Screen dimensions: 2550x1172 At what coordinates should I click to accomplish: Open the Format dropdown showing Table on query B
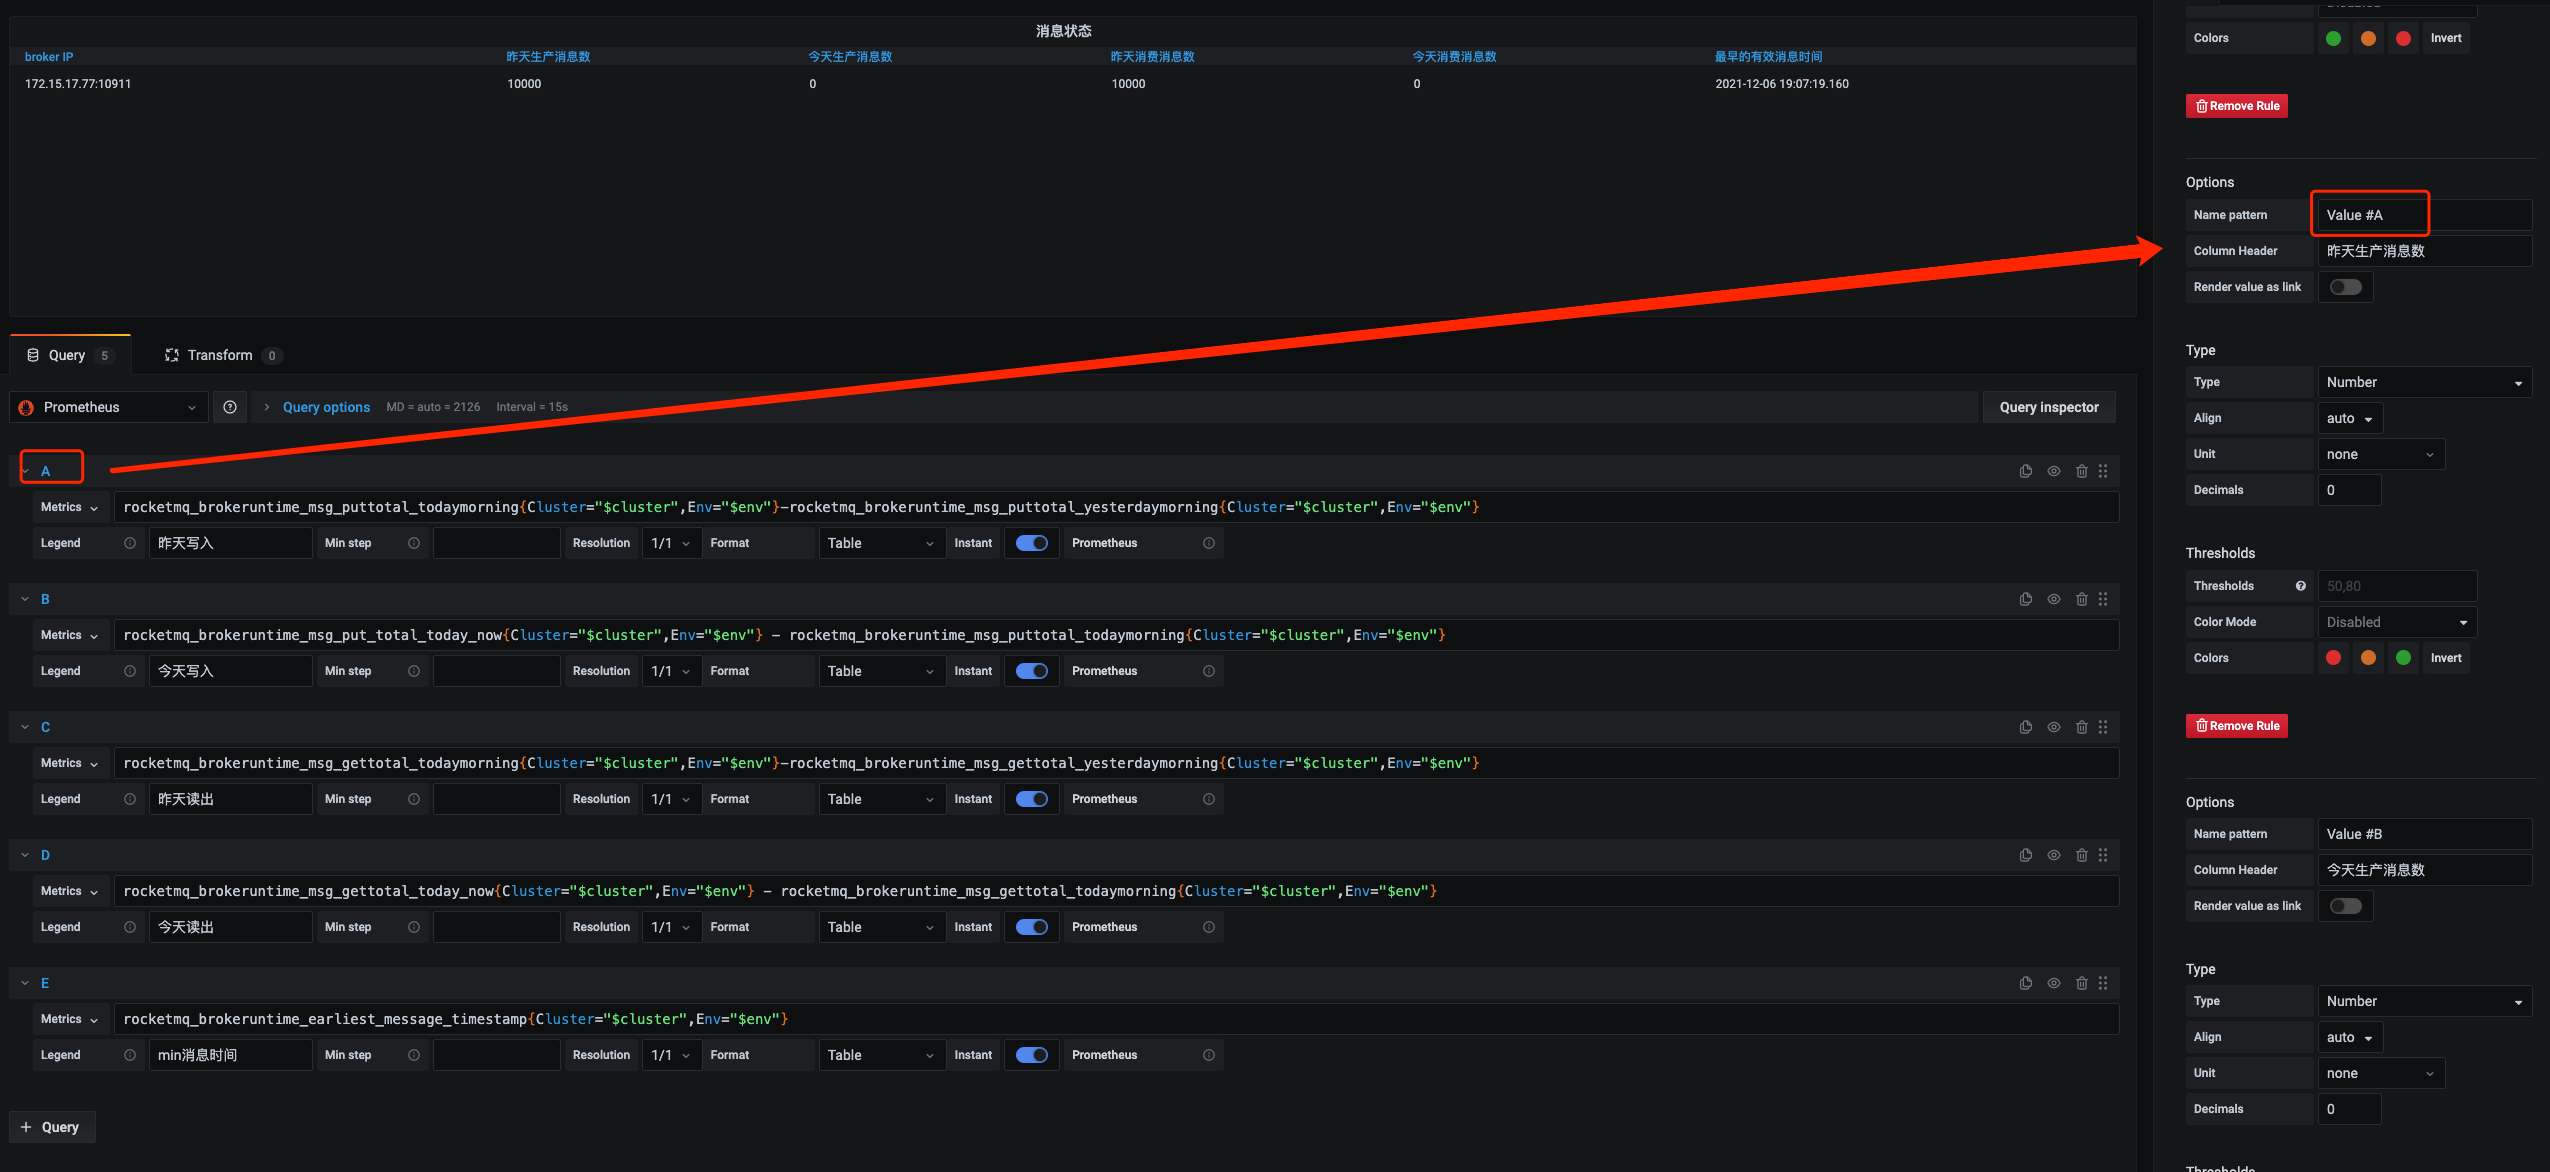click(x=880, y=670)
